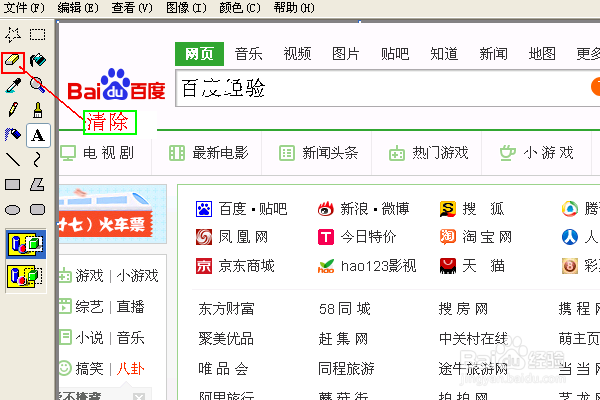Click 综艺 in the left sidebar
Image resolution: width=600 pixels, height=400 pixels.
coord(90,307)
